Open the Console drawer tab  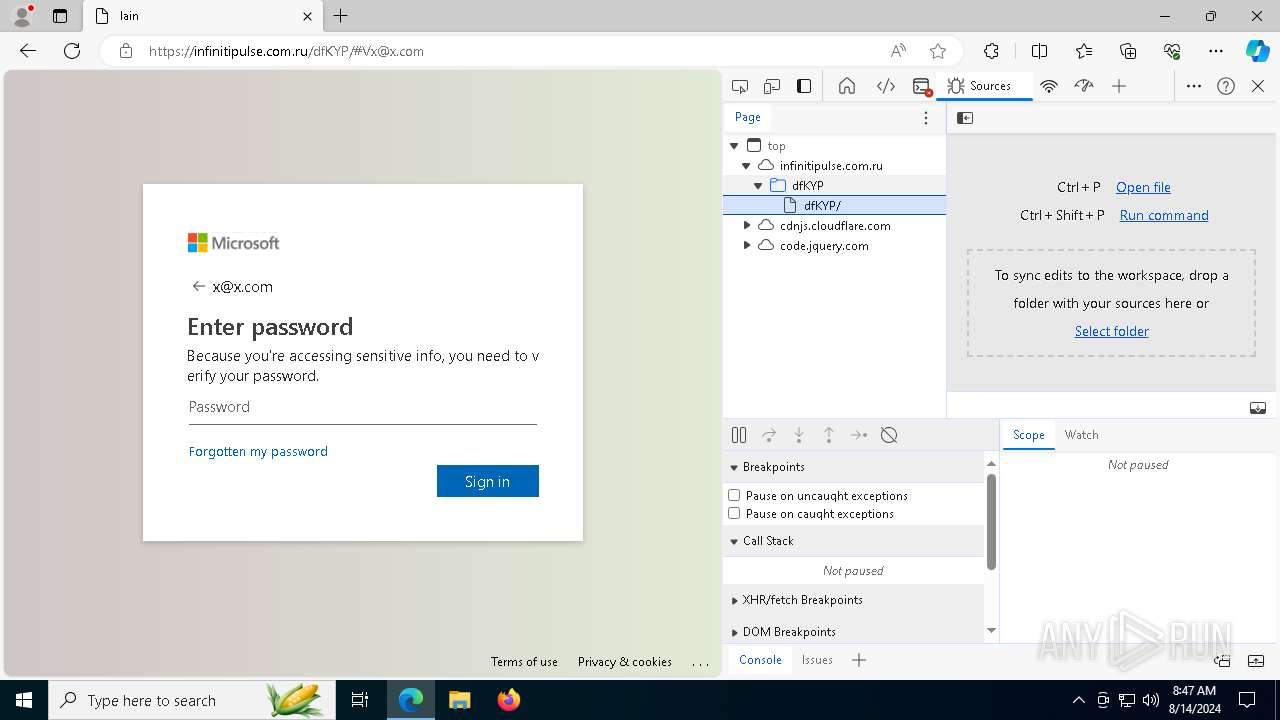click(760, 660)
